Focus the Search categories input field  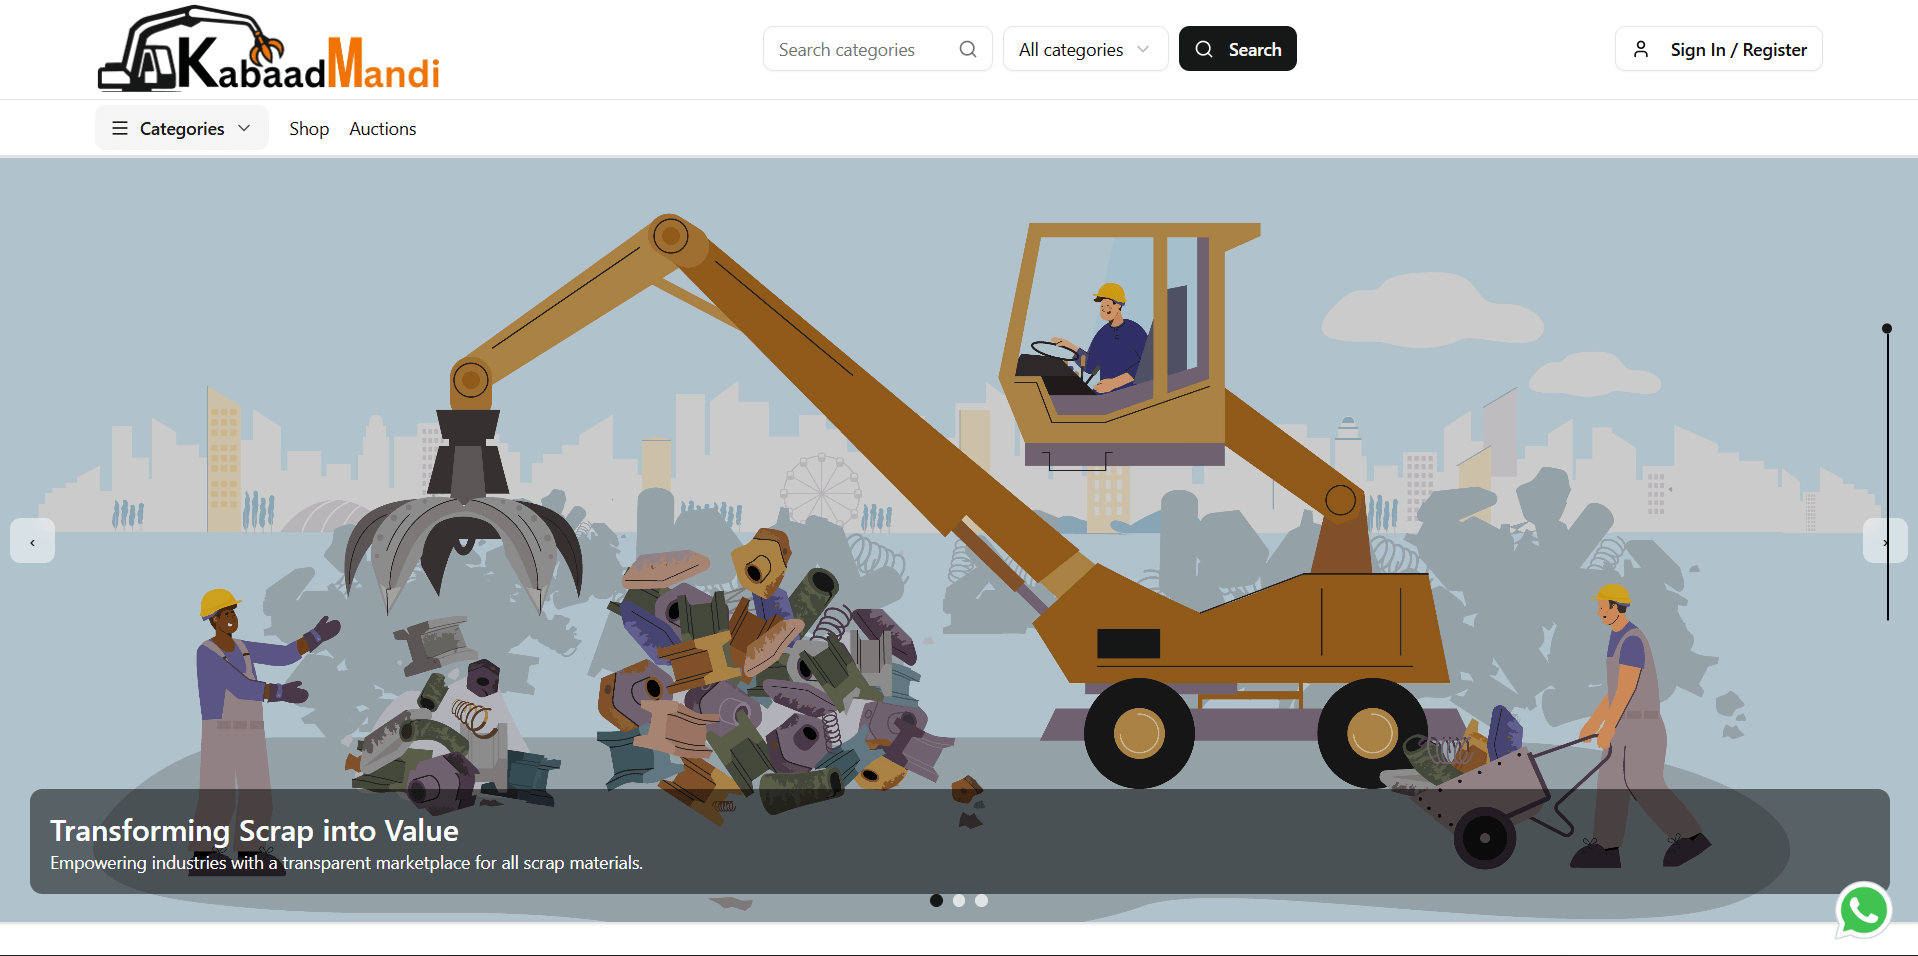coord(860,49)
